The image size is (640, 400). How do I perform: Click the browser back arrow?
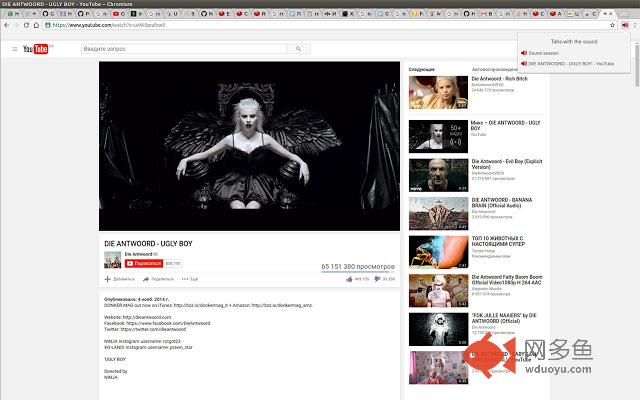tap(7, 25)
